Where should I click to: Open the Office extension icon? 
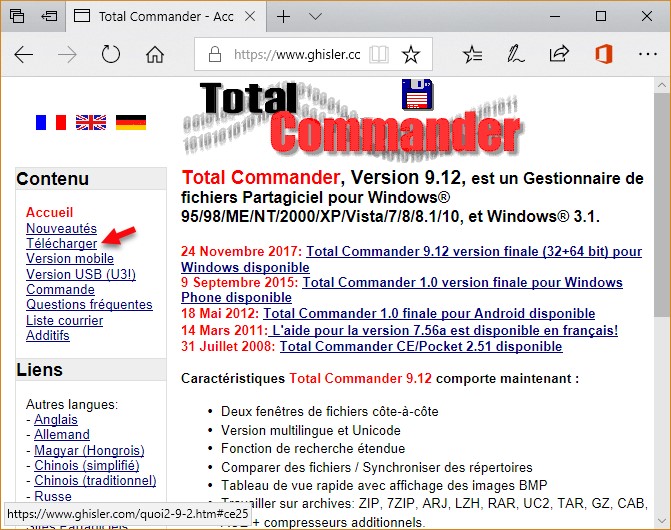coord(603,54)
